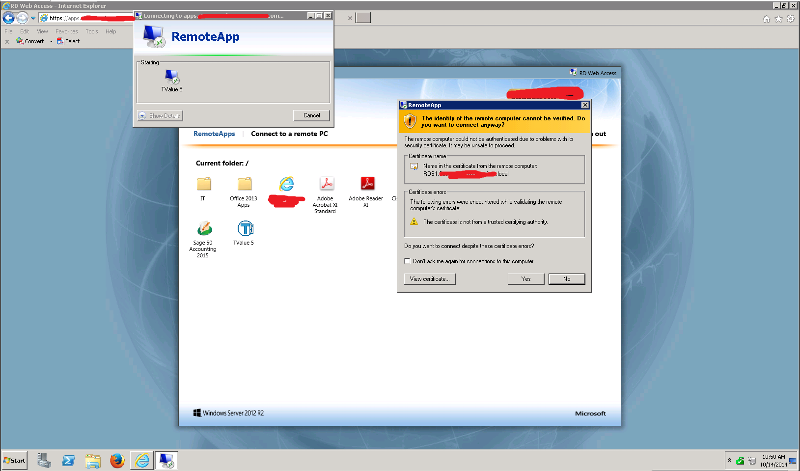
Task: Click No in certificate warning dialog
Action: (x=566, y=279)
